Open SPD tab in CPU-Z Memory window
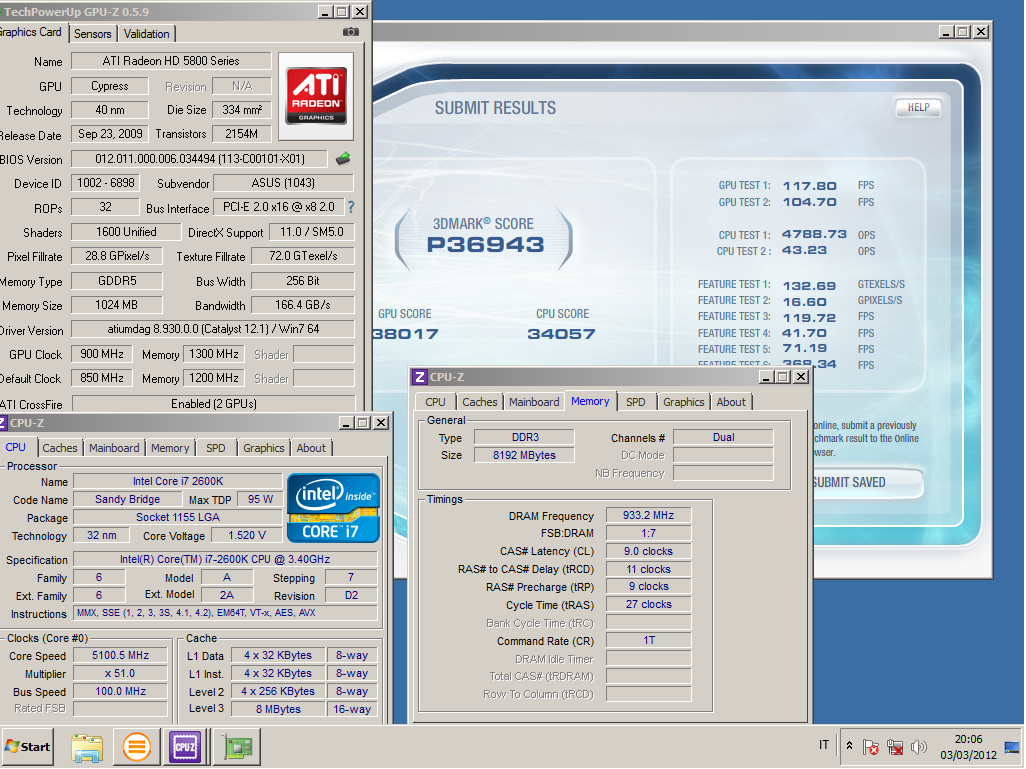The image size is (1026, 769). click(635, 402)
